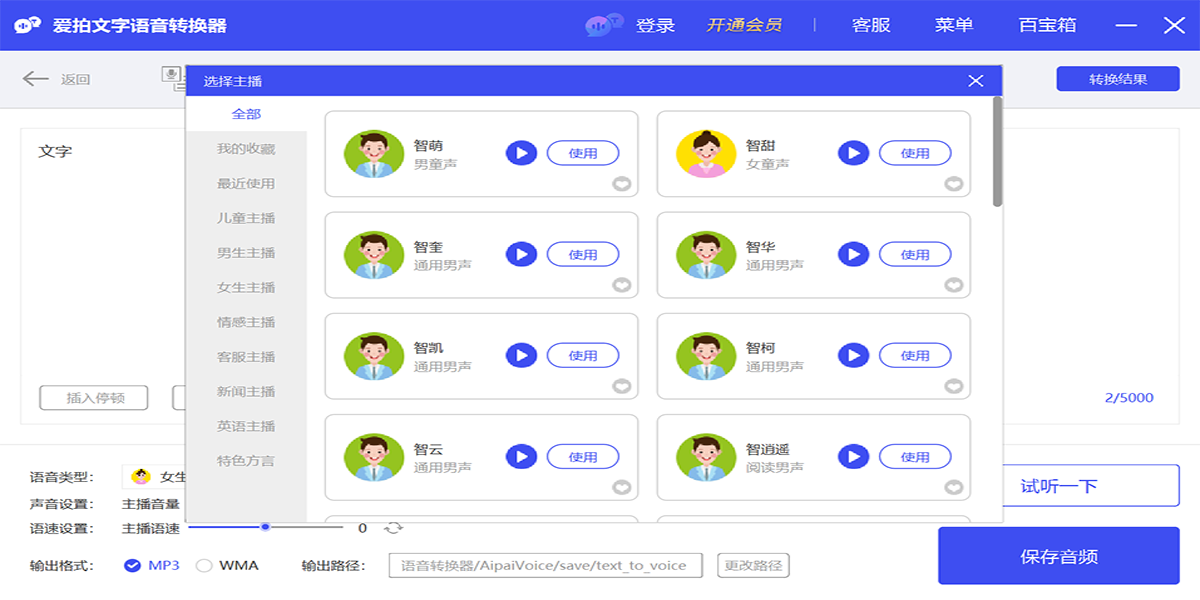Viewport: 1200px width, 600px height.
Task: Use the 智柯 anchor voice
Action: (915, 355)
